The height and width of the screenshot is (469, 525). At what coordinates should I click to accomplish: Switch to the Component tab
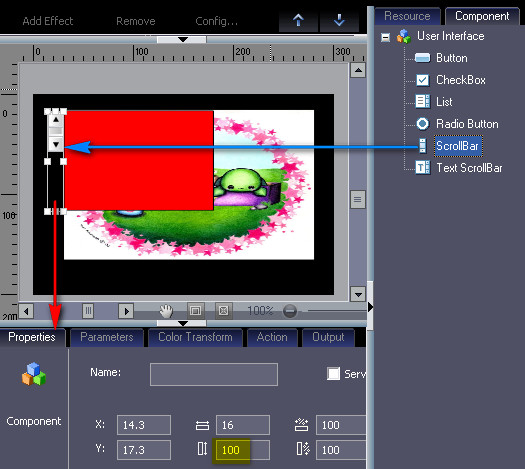click(x=482, y=16)
